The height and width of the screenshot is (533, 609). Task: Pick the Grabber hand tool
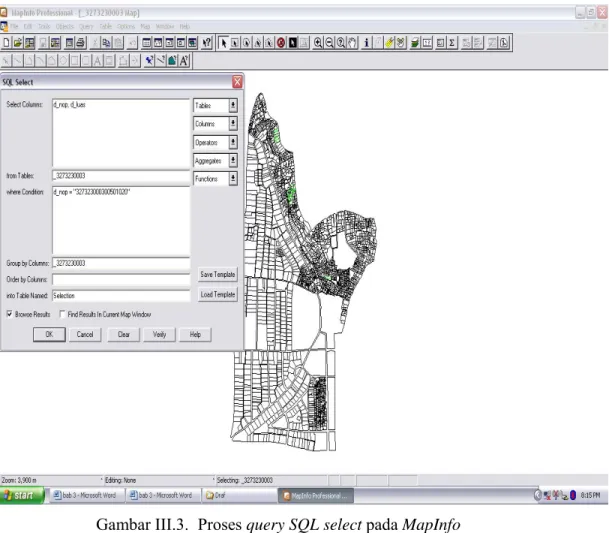point(352,42)
